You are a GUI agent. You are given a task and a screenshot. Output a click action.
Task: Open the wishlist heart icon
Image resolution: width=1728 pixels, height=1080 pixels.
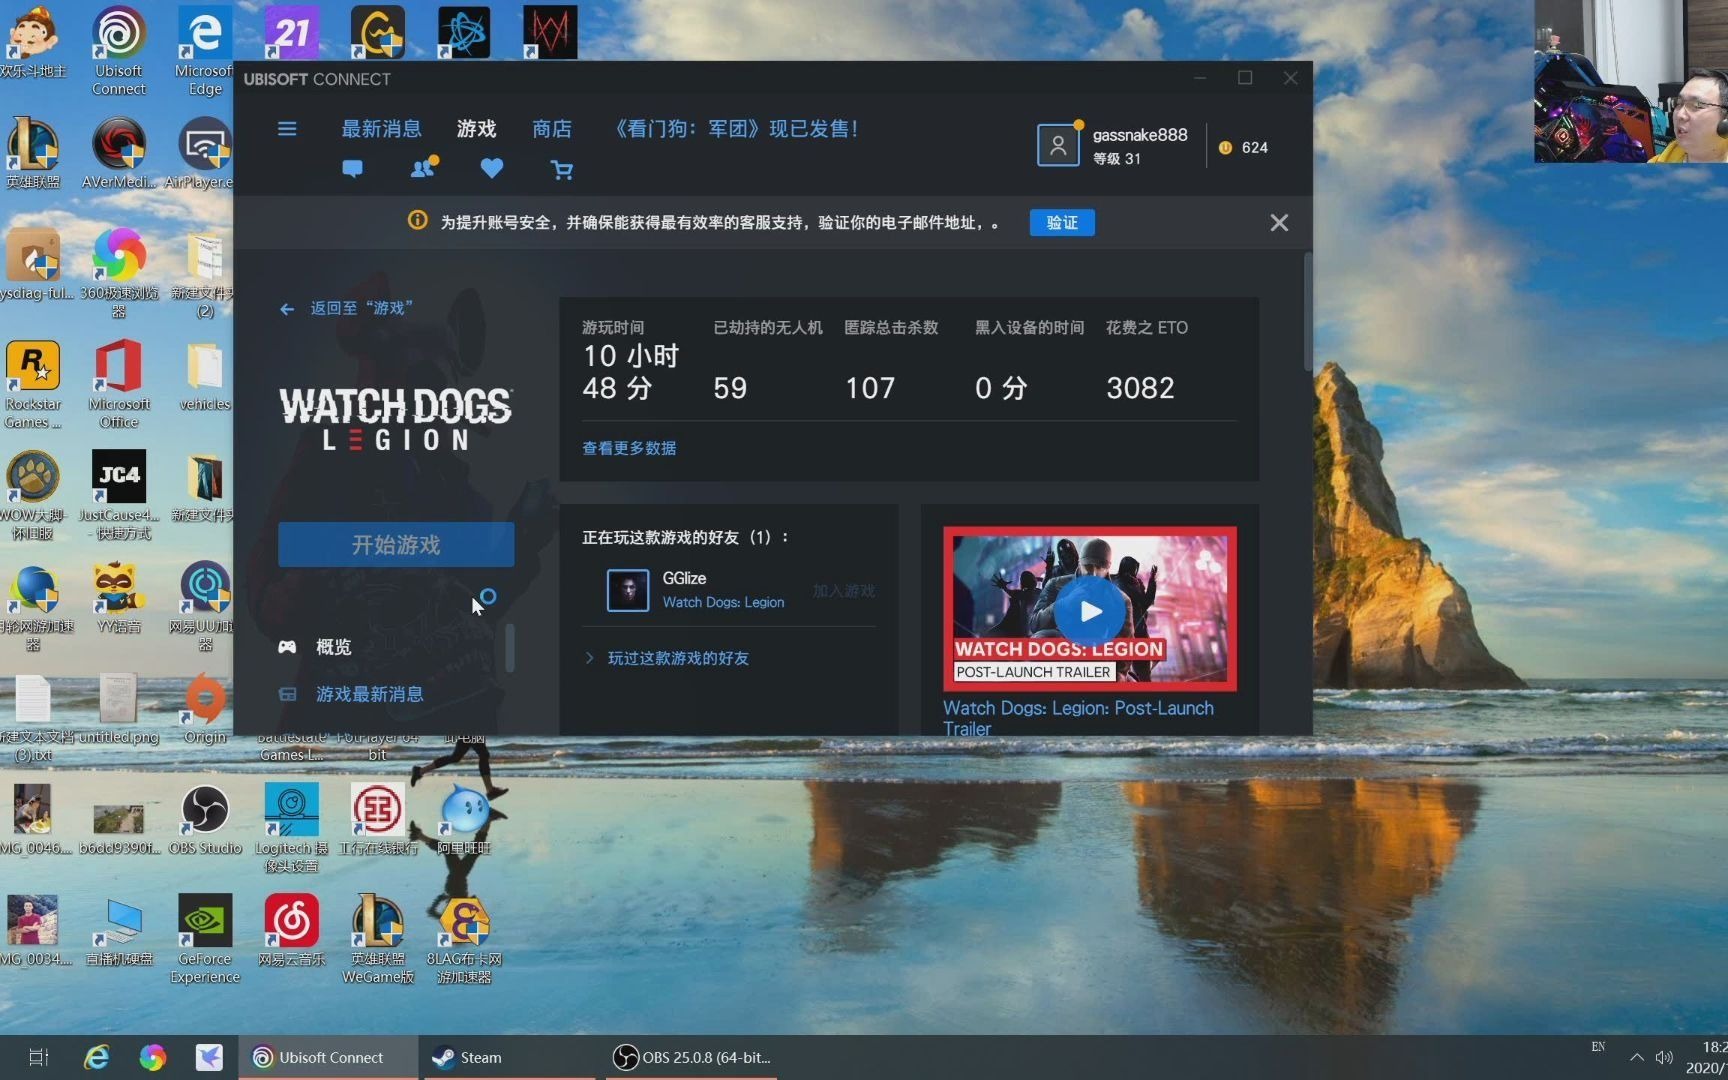click(x=491, y=169)
